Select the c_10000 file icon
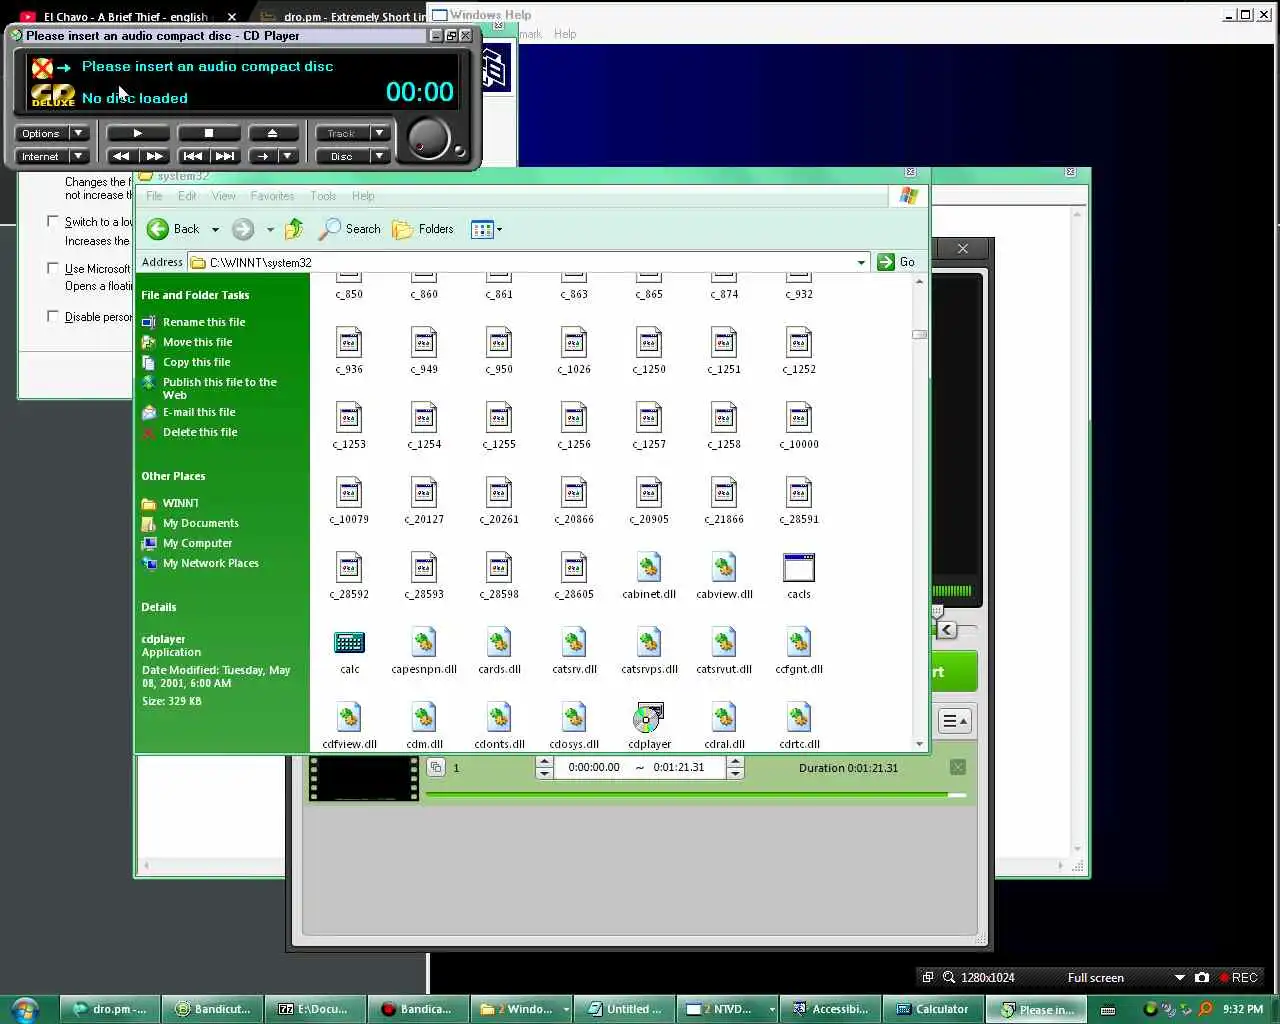Image resolution: width=1280 pixels, height=1024 pixels. click(799, 418)
